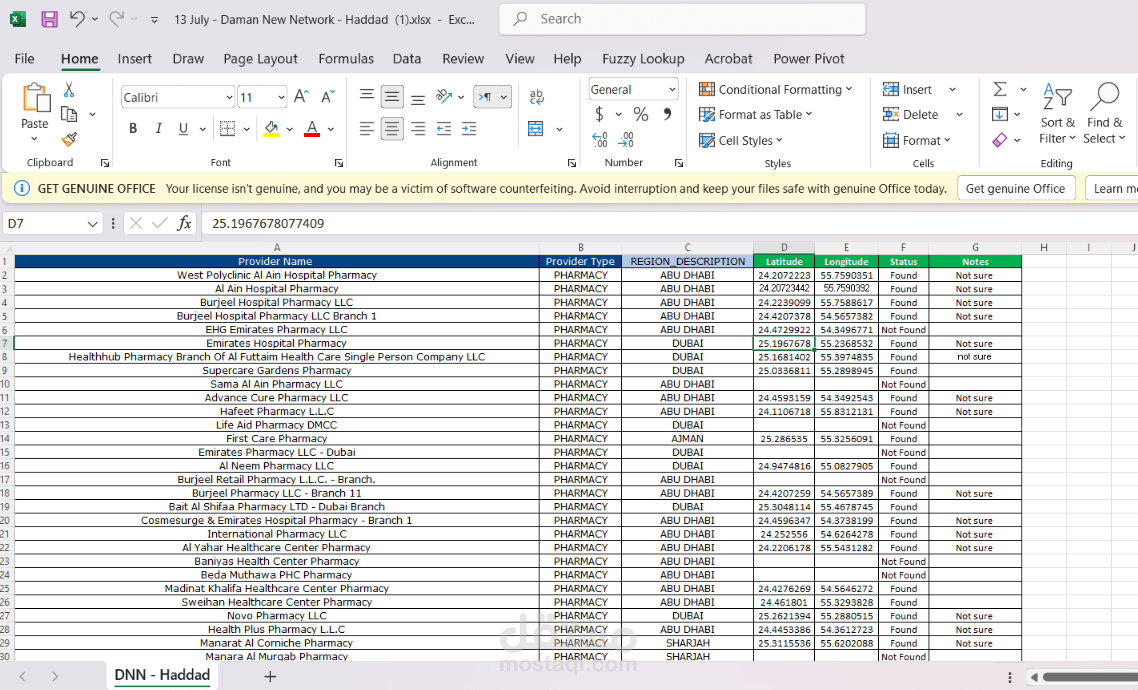Click the Cut scissors icon
The image size is (1138, 690).
69,89
